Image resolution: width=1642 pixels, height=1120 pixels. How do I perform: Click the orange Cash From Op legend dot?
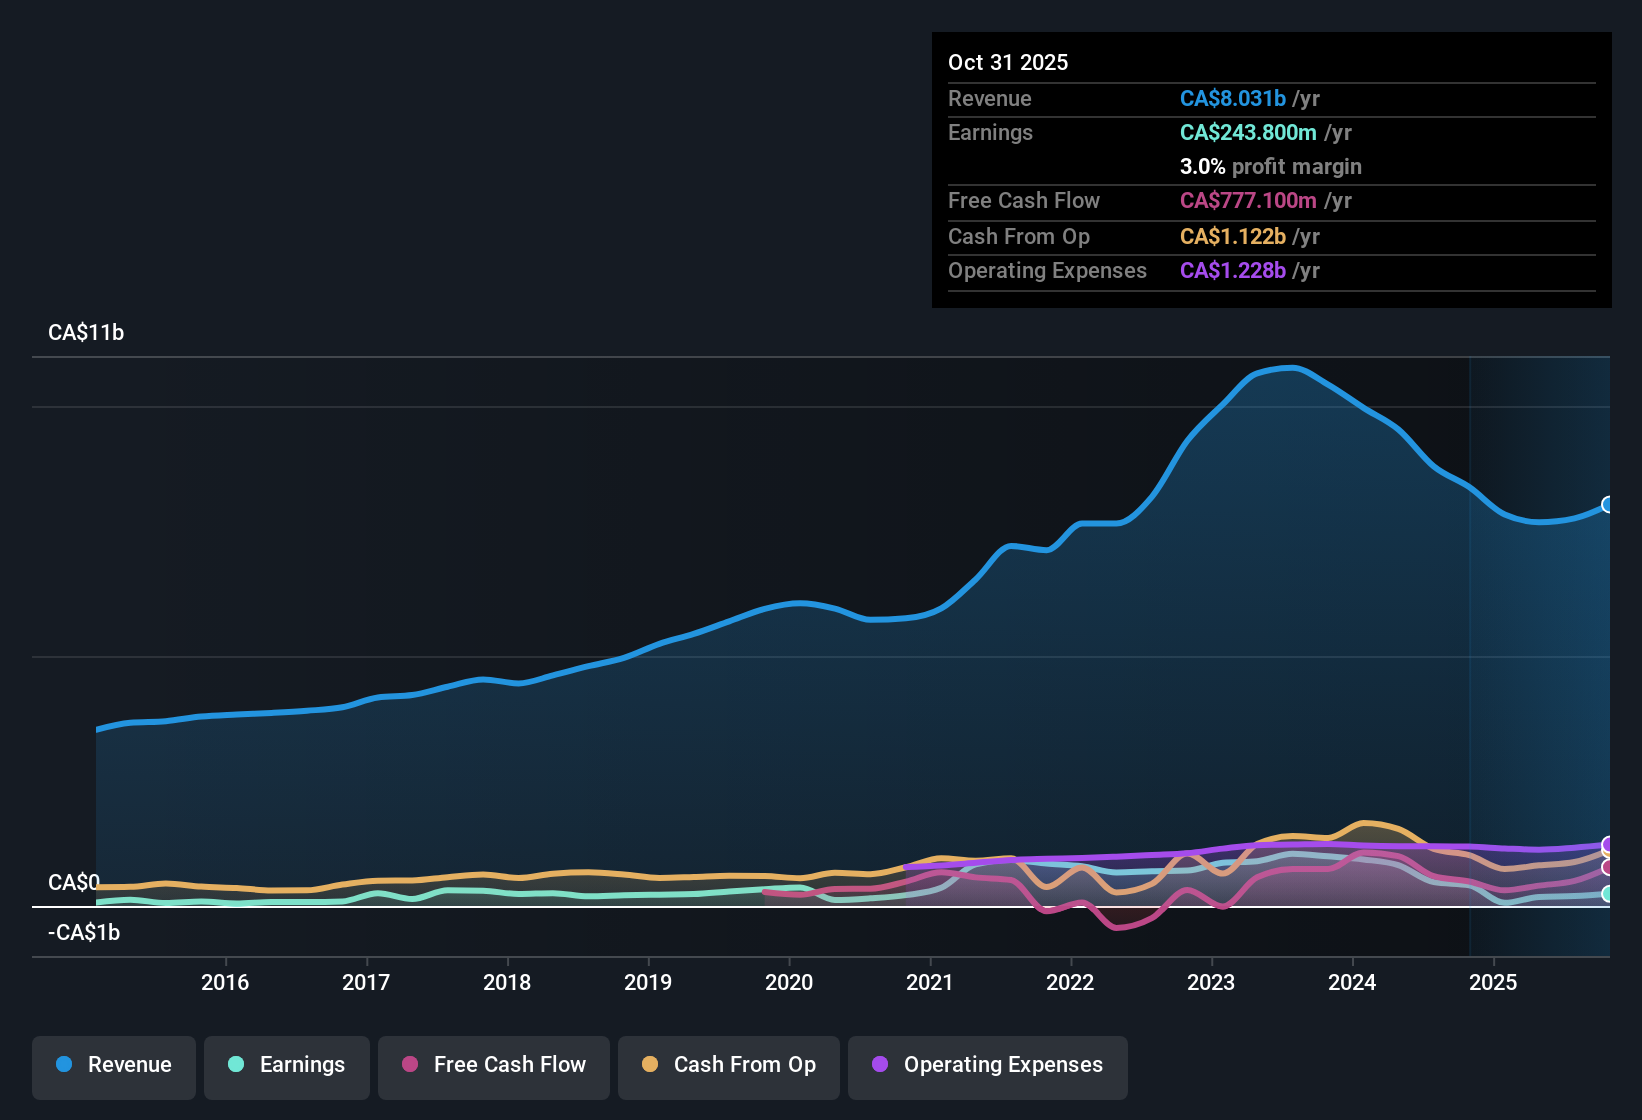[649, 1065]
